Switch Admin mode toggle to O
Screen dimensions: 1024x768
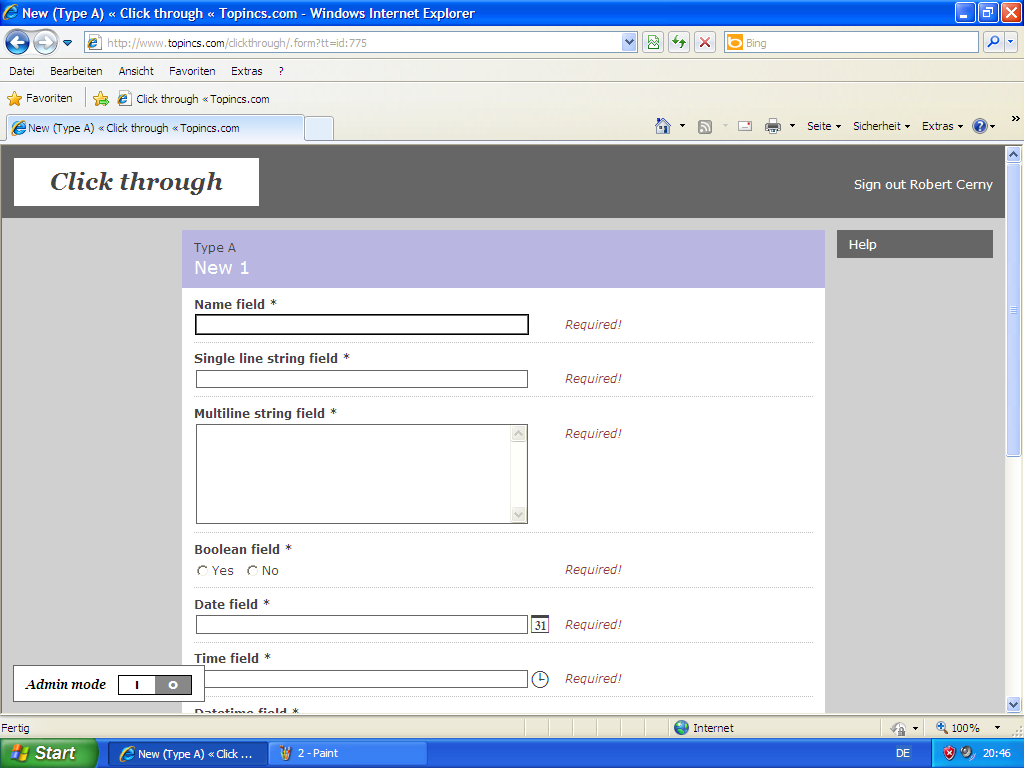173,685
